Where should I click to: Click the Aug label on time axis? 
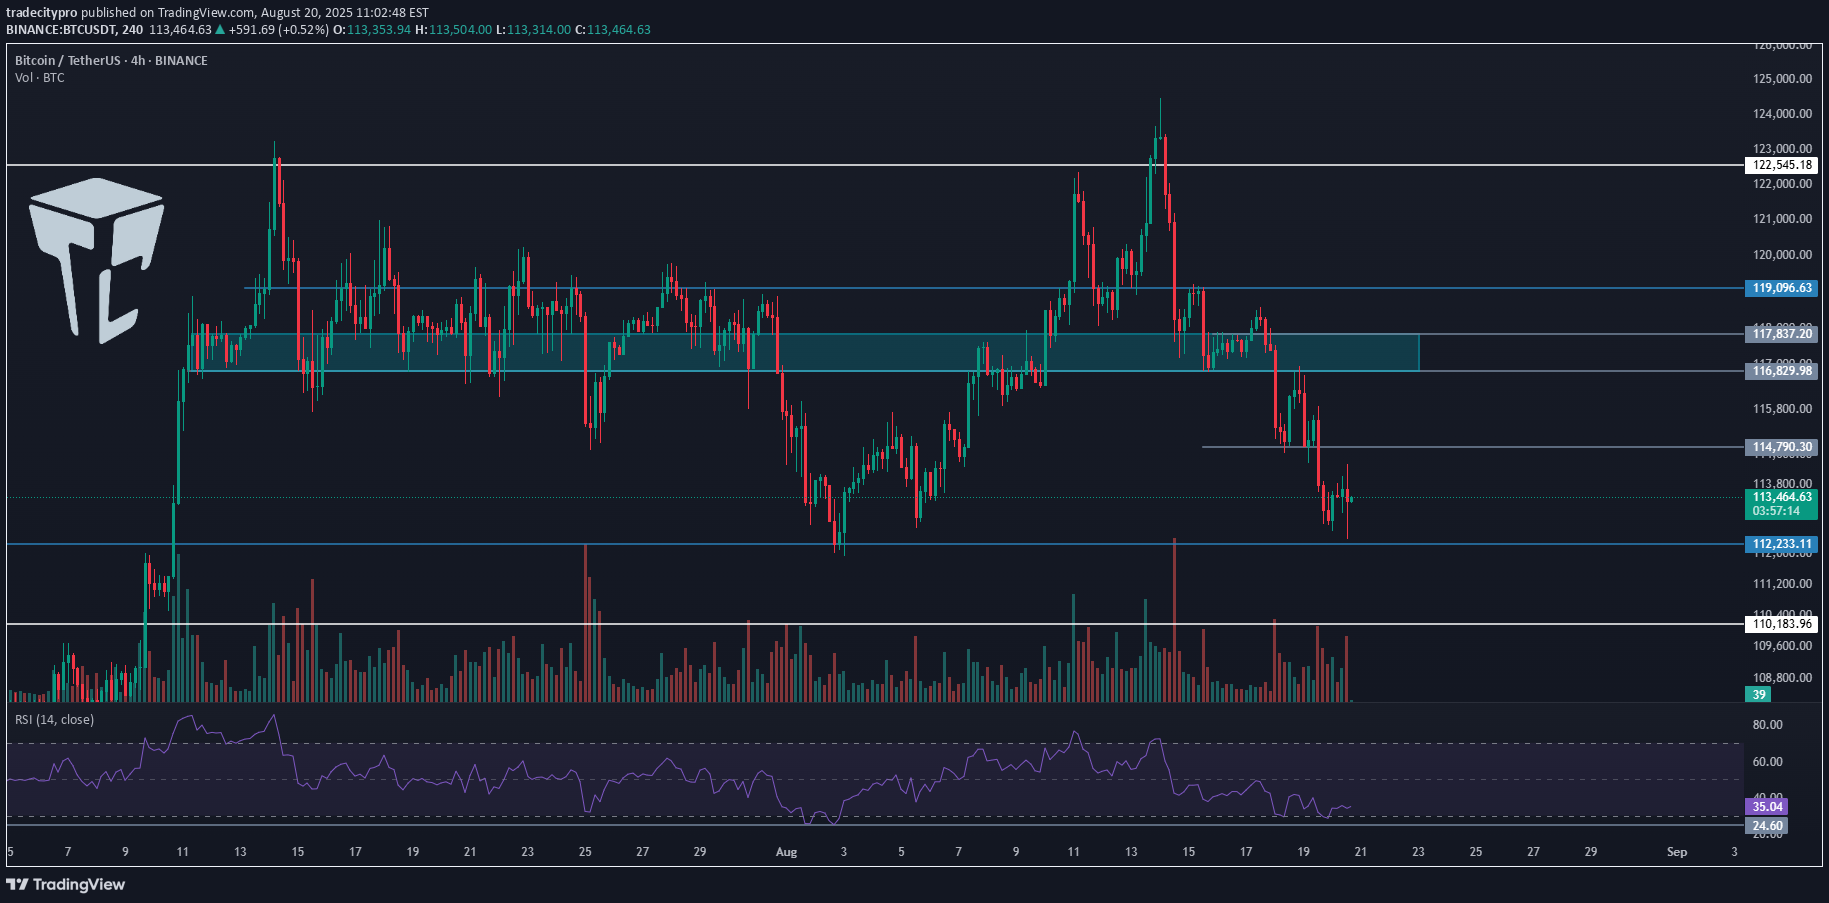(787, 852)
